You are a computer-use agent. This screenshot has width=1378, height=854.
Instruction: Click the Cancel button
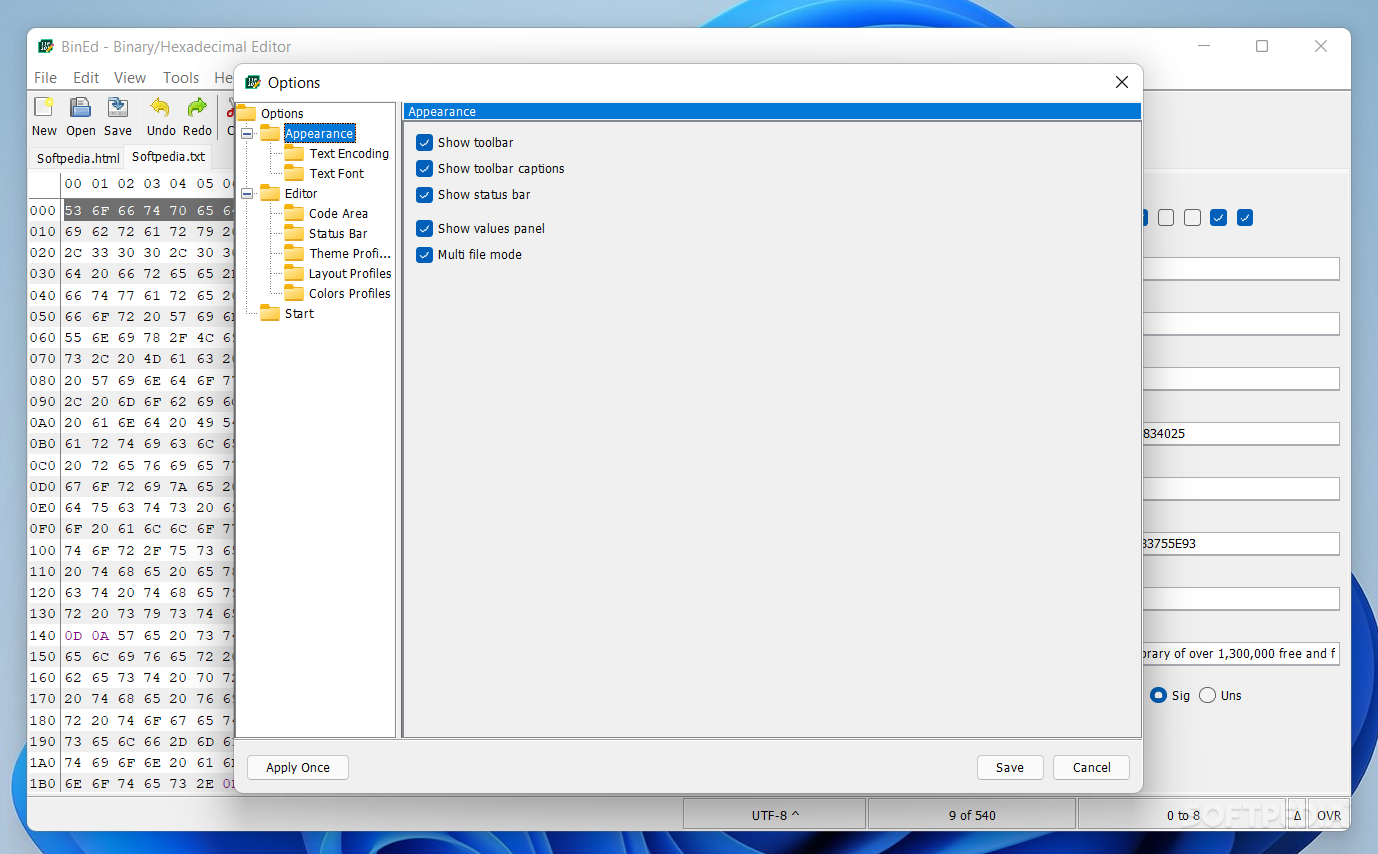point(1091,767)
